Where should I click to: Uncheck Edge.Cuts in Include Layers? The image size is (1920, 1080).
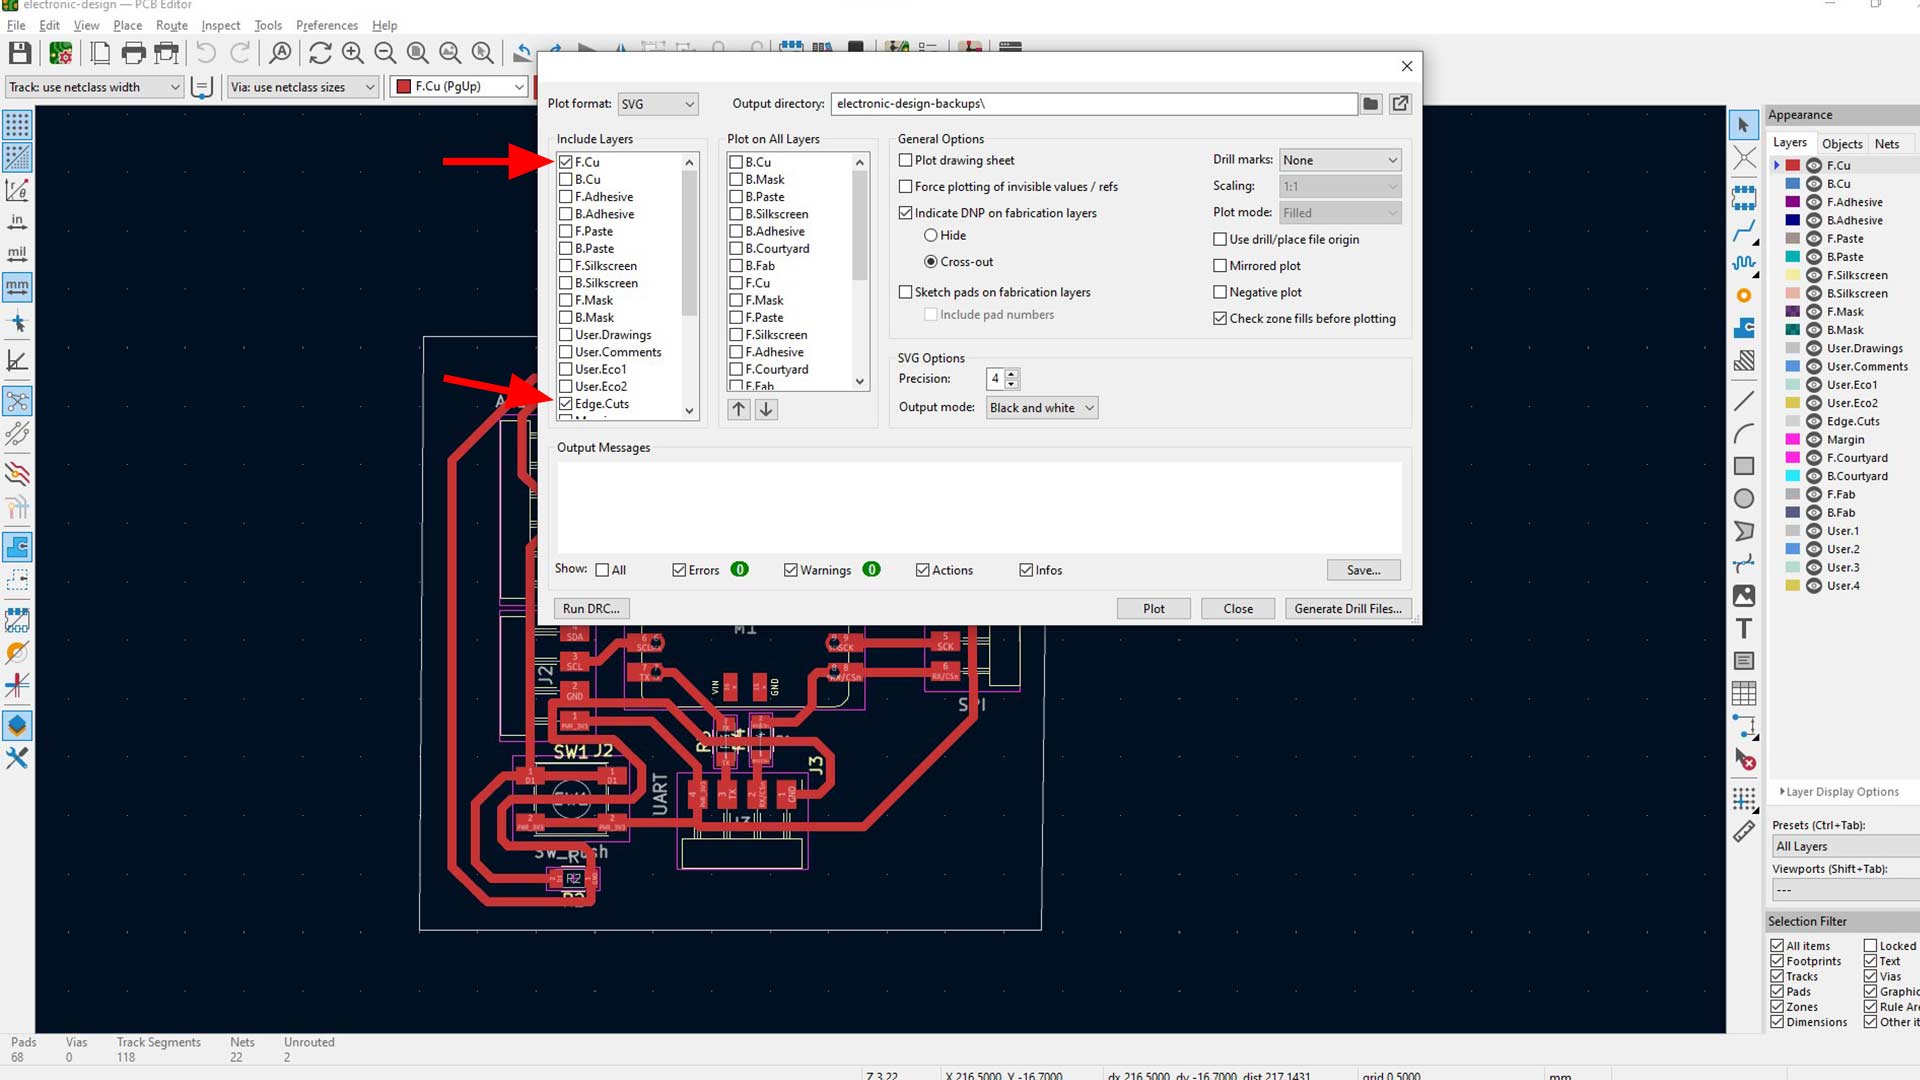[x=566, y=404]
